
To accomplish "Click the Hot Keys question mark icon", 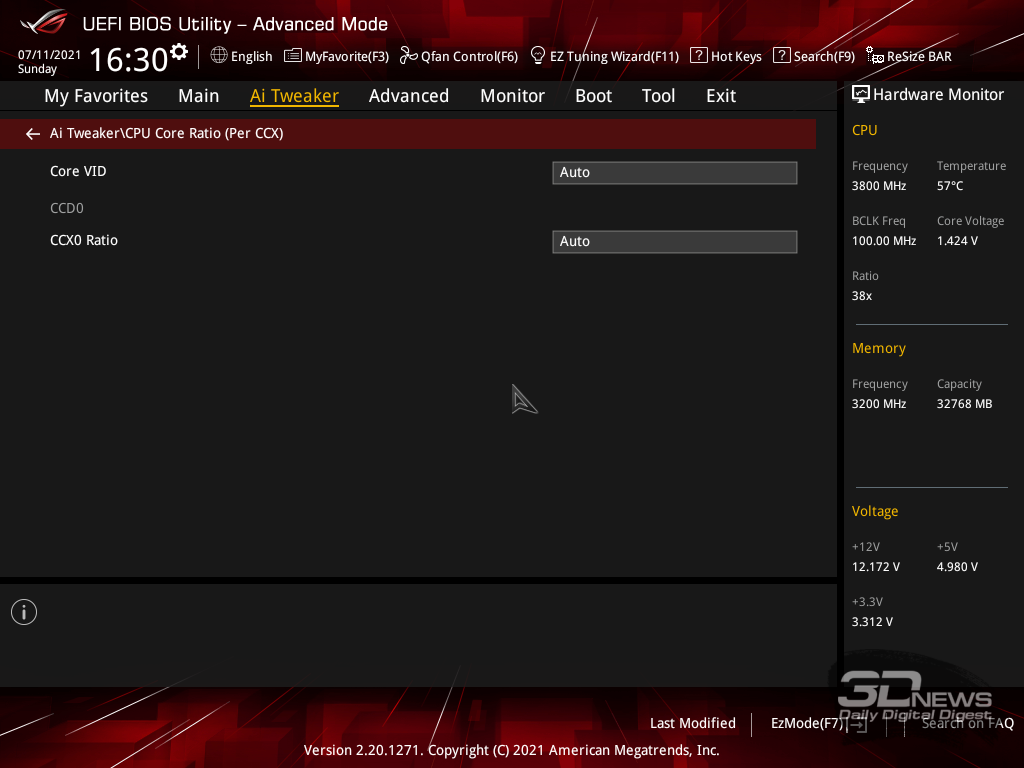I will (699, 56).
